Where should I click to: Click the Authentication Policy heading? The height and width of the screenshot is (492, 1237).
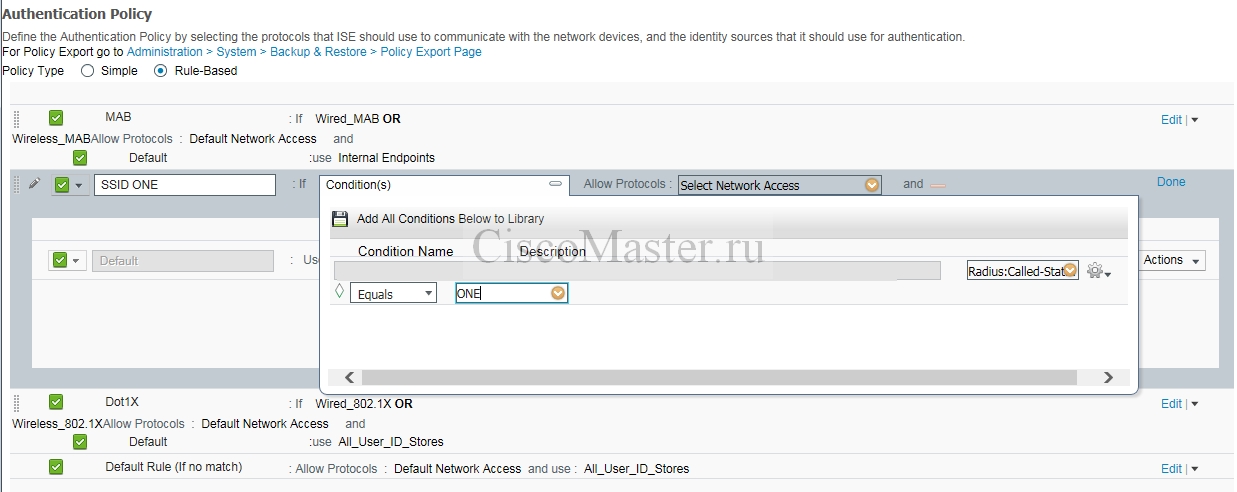[x=77, y=14]
